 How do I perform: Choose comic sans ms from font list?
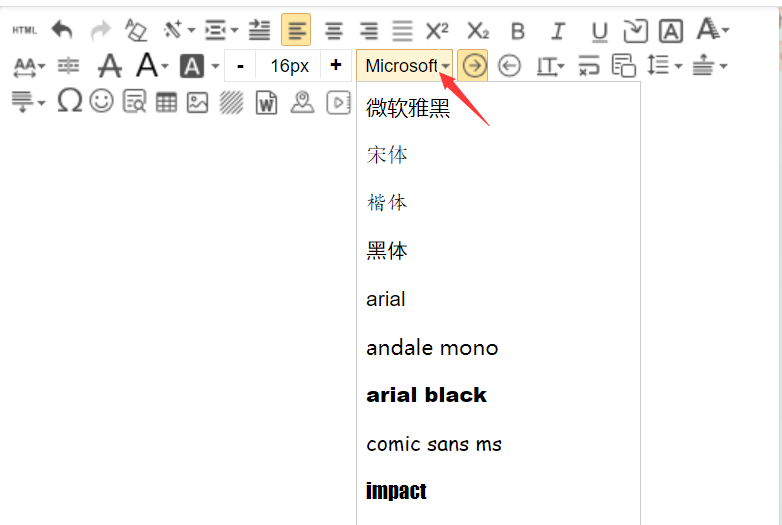pyautogui.click(x=434, y=443)
